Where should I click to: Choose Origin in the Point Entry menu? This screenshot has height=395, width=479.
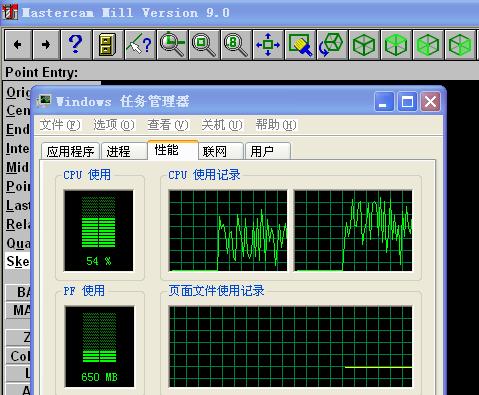[x=18, y=92]
